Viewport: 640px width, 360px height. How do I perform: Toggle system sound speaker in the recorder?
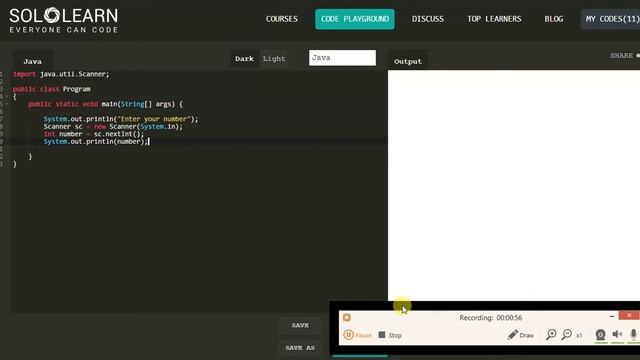pos(617,334)
